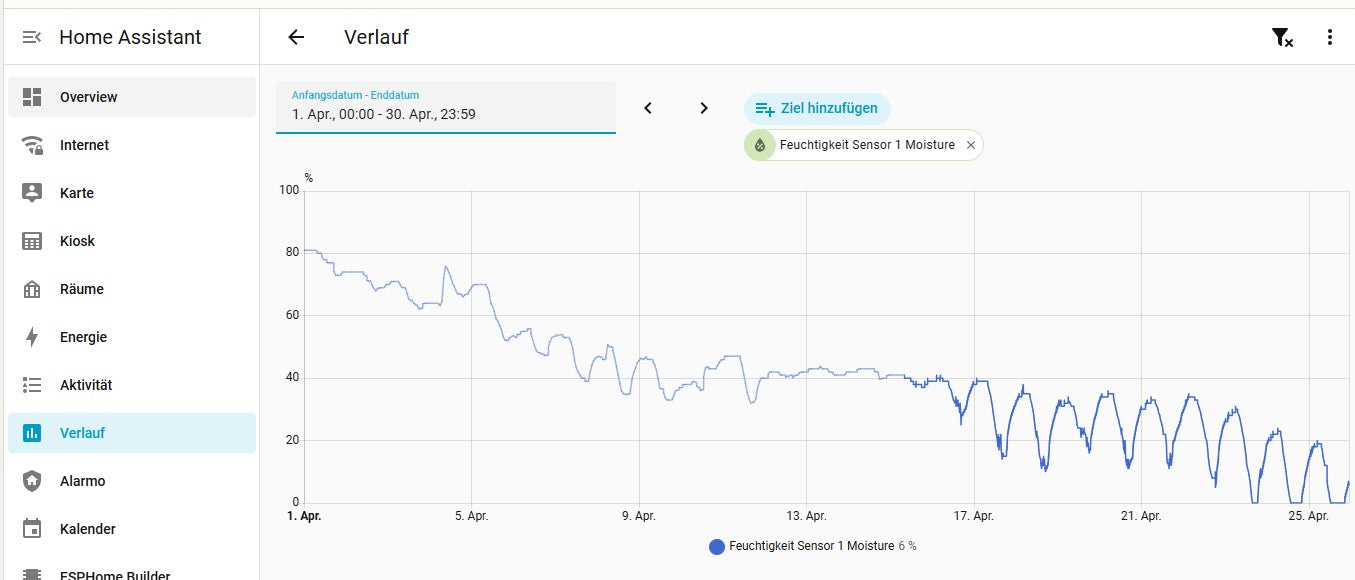The width and height of the screenshot is (1355, 580).
Task: Open the Kalender page
Action: (x=88, y=529)
